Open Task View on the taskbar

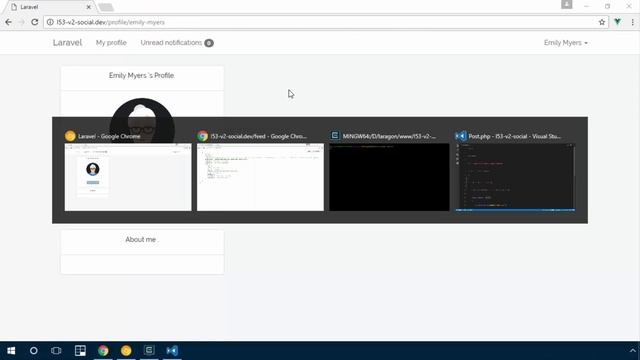pyautogui.click(x=56, y=351)
